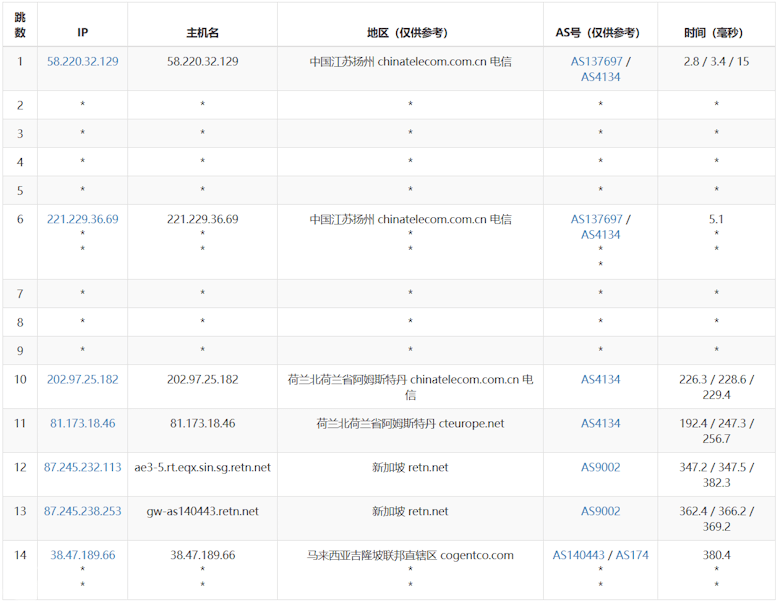
Task: Click 新加坡 retn.net in hop 12 row
Action: tap(410, 467)
